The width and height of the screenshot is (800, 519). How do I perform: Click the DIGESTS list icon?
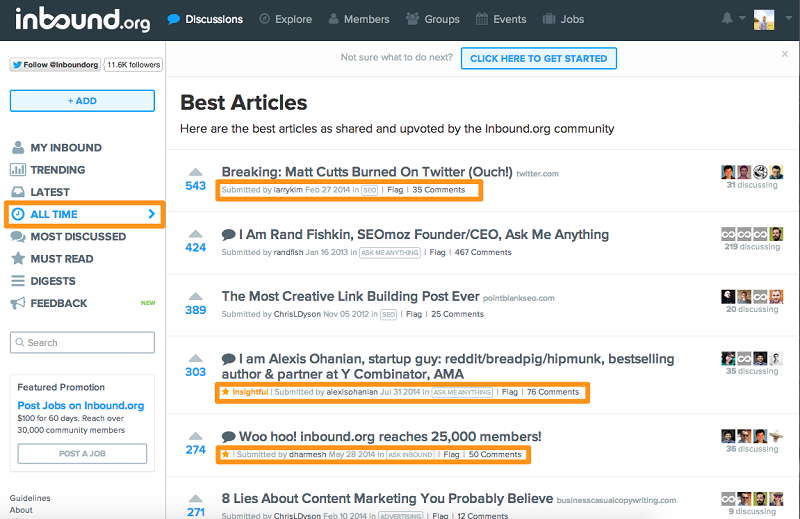coord(18,281)
